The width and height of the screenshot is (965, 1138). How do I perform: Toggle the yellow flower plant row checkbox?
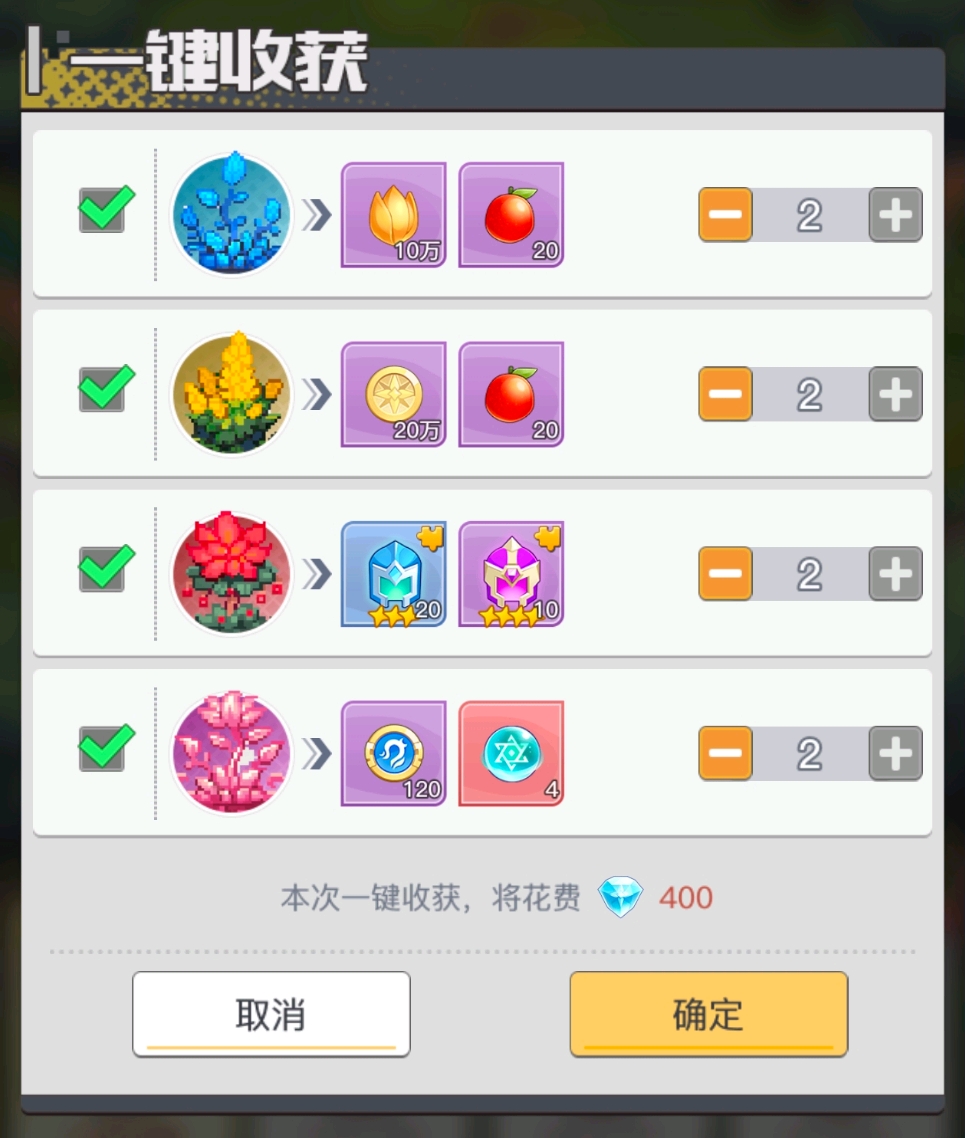pyautogui.click(x=106, y=388)
